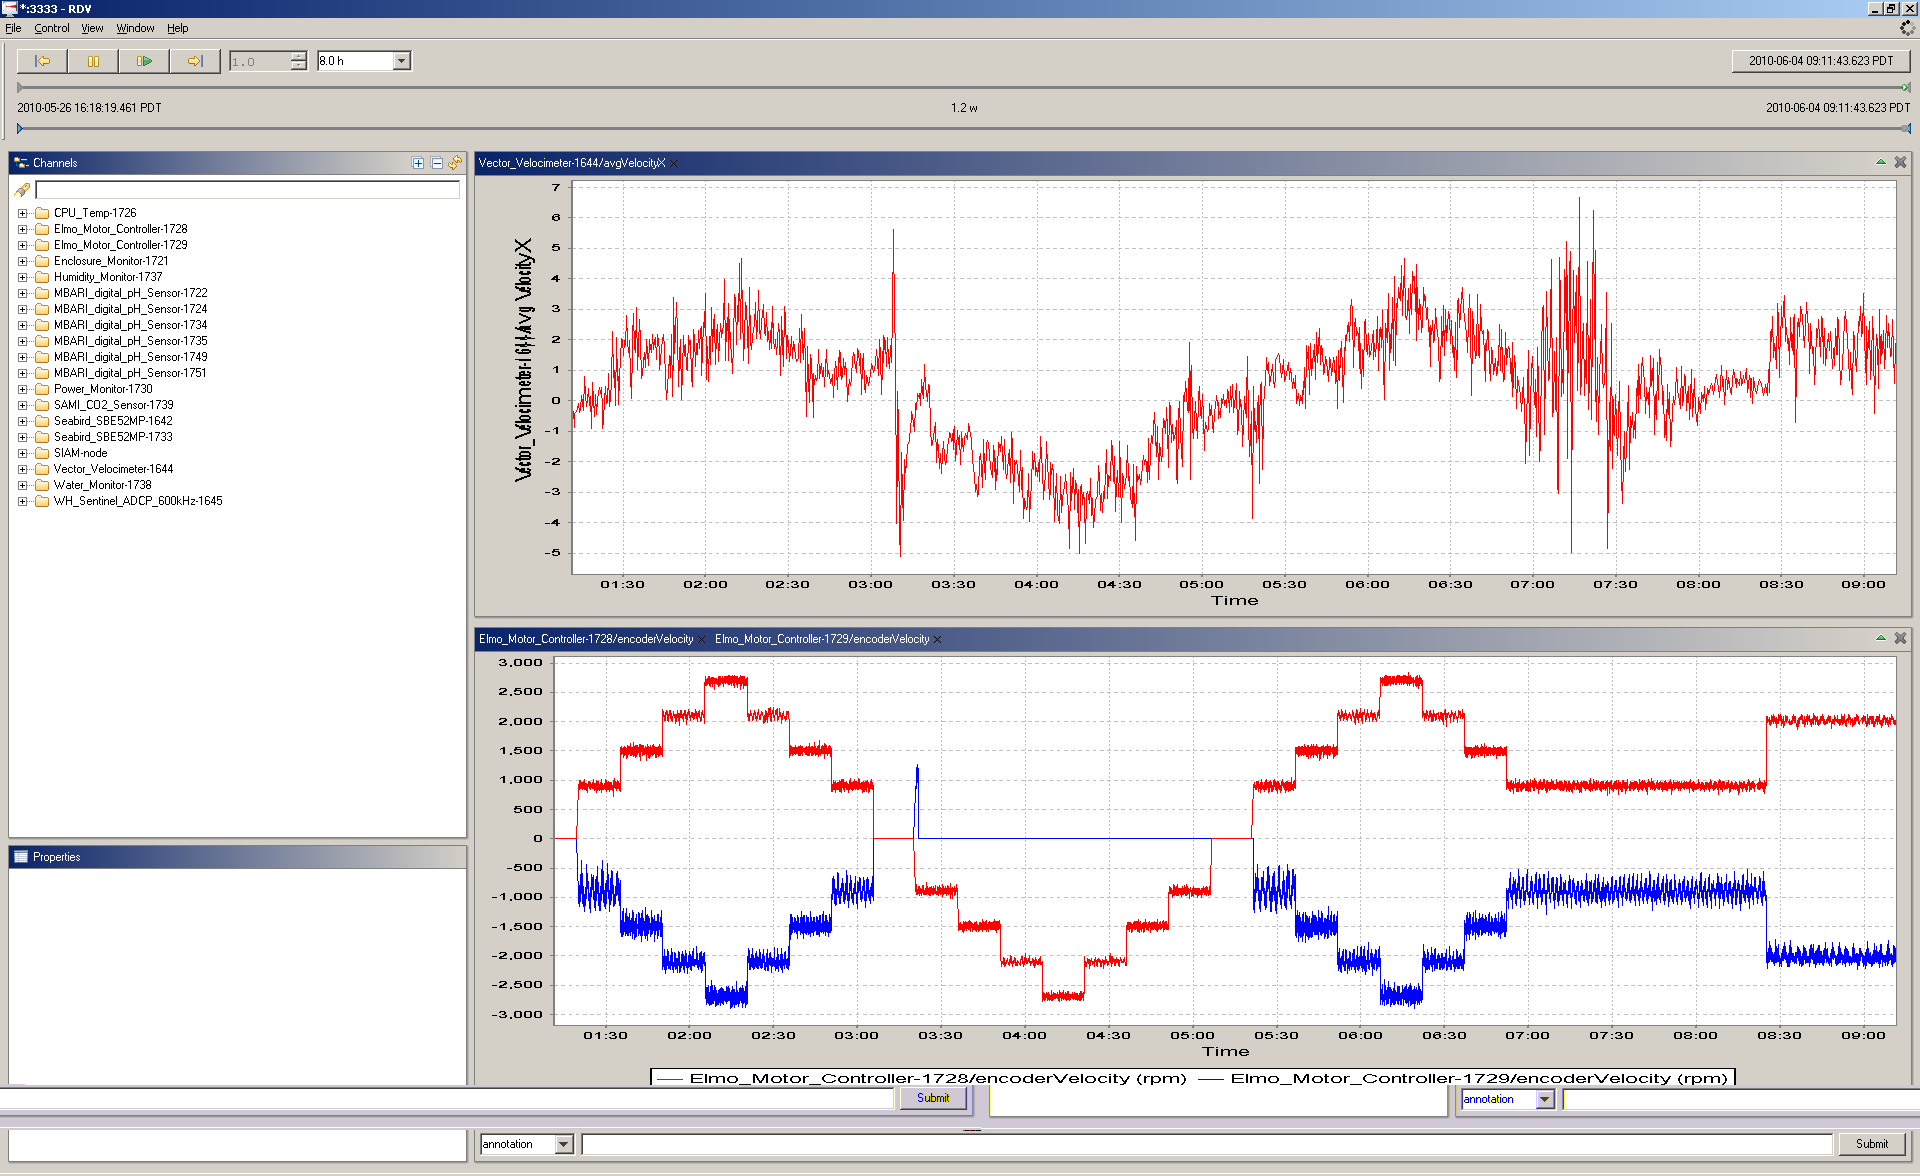Expand the Enclosure_Monitor-1721 node
The height and width of the screenshot is (1176, 1920).
22,261
